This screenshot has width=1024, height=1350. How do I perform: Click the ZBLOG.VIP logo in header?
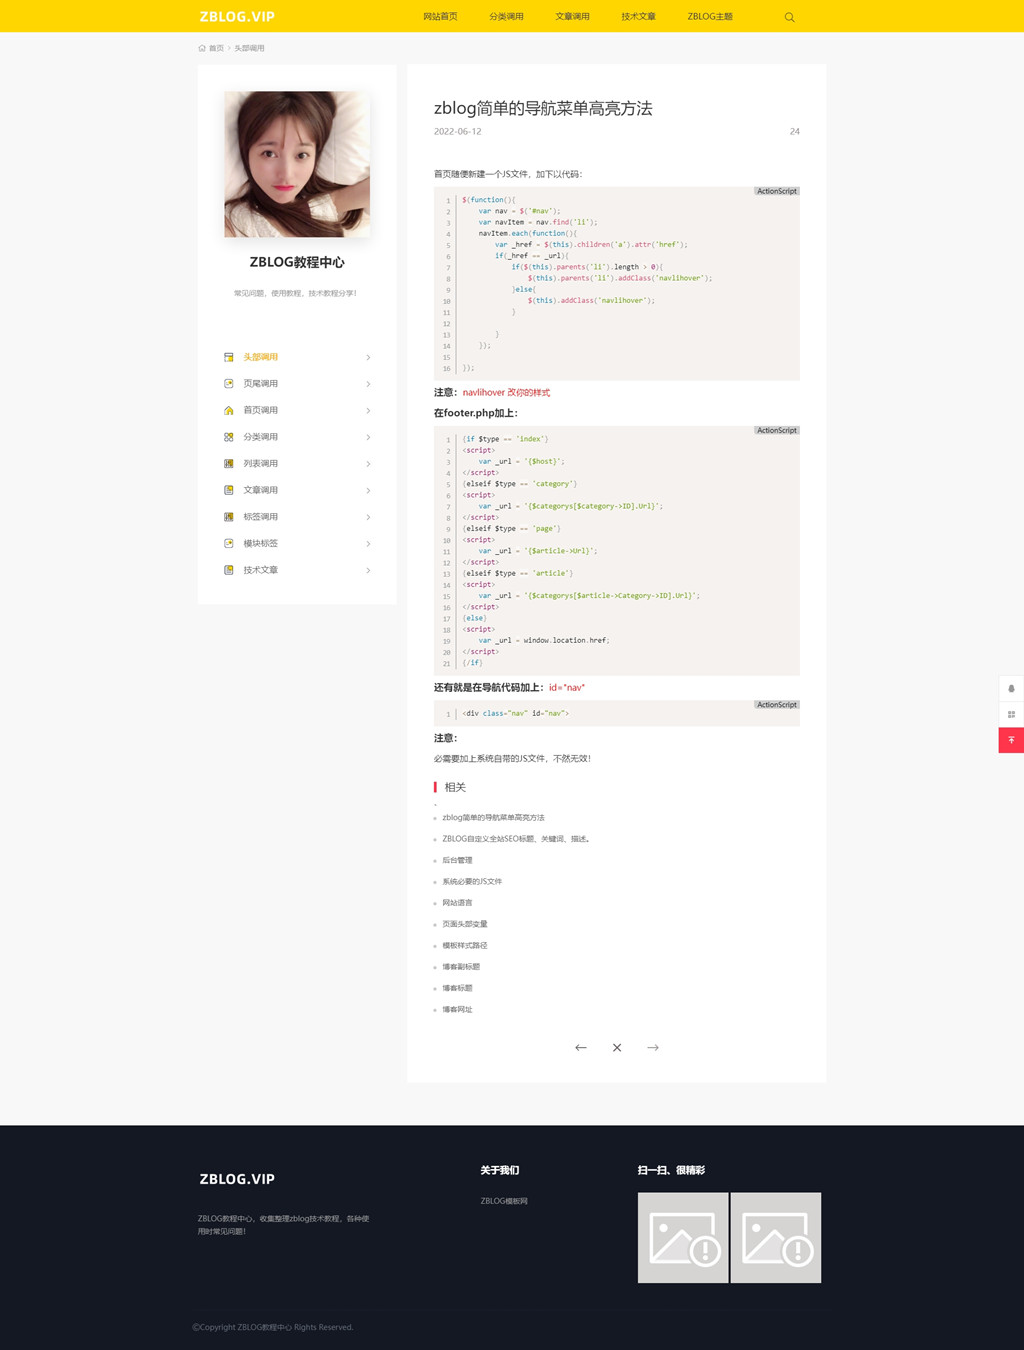click(x=237, y=17)
